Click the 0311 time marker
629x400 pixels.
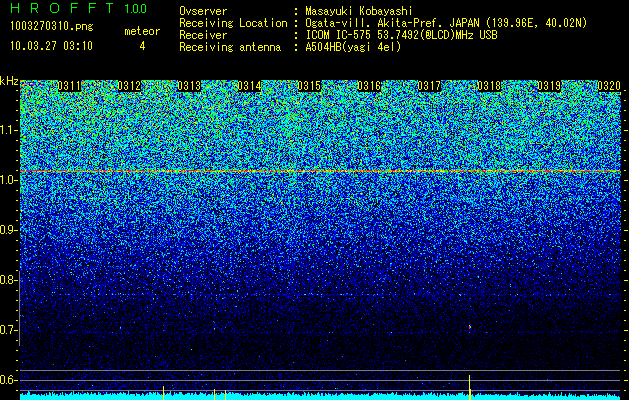tap(69, 86)
